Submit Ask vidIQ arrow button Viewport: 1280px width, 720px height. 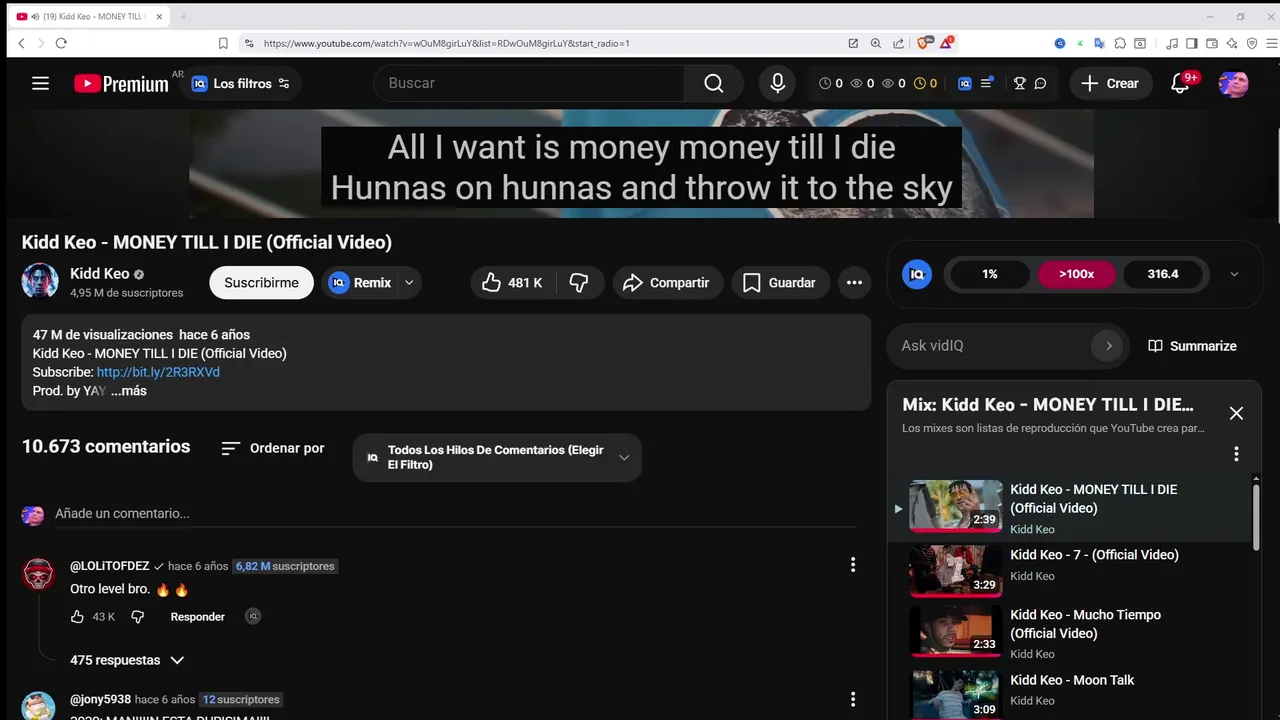pos(1108,346)
